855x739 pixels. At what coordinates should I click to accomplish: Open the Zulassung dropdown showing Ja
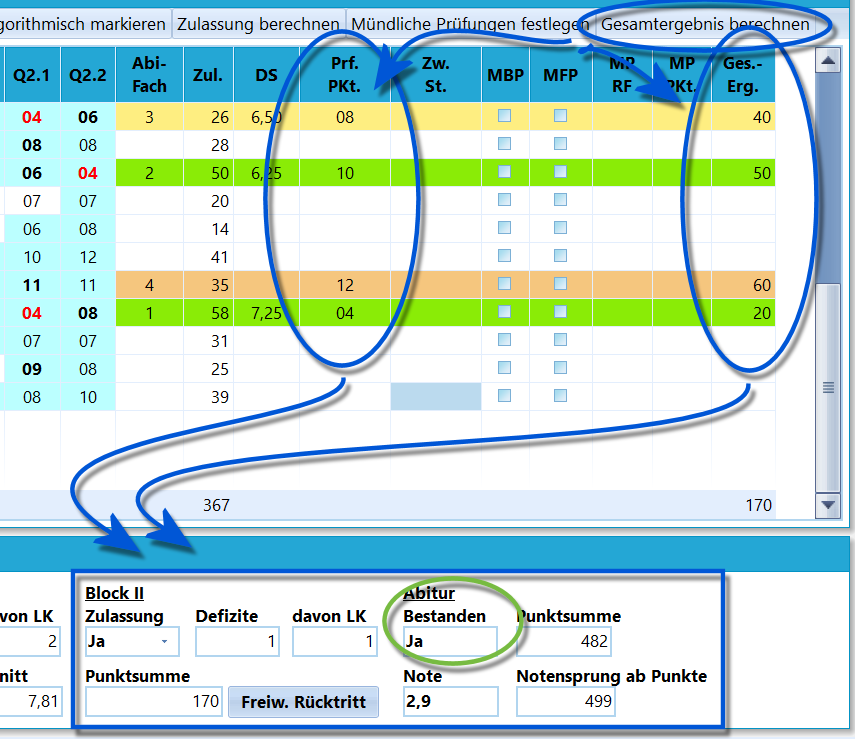click(x=132, y=641)
